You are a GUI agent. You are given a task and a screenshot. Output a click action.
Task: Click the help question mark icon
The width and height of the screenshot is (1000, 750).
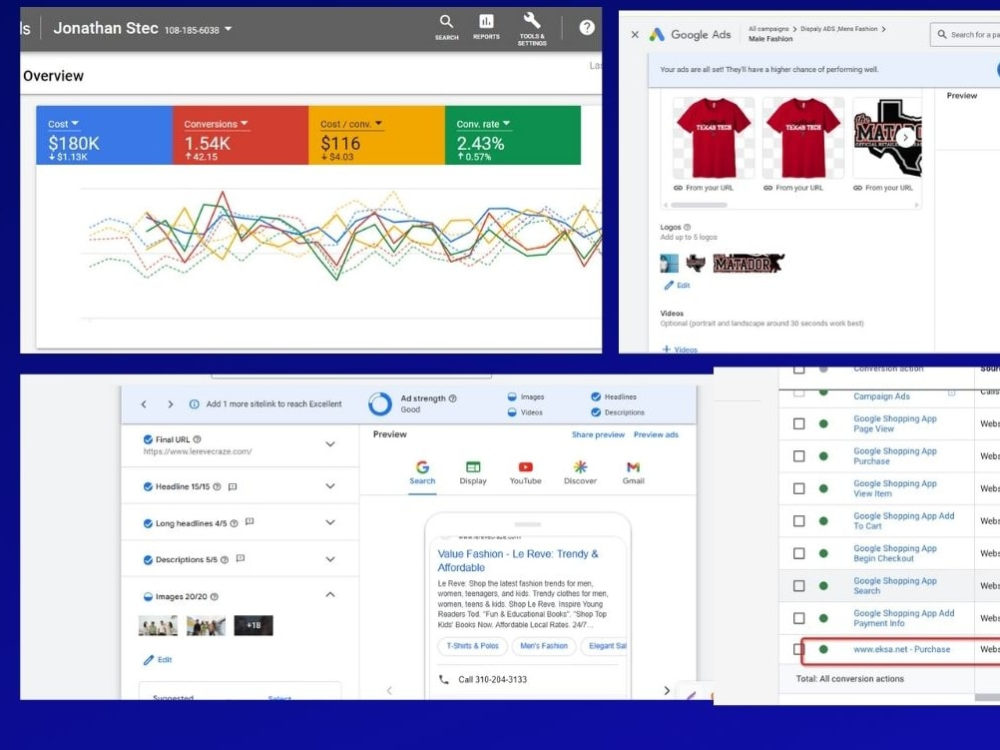[x=587, y=27]
